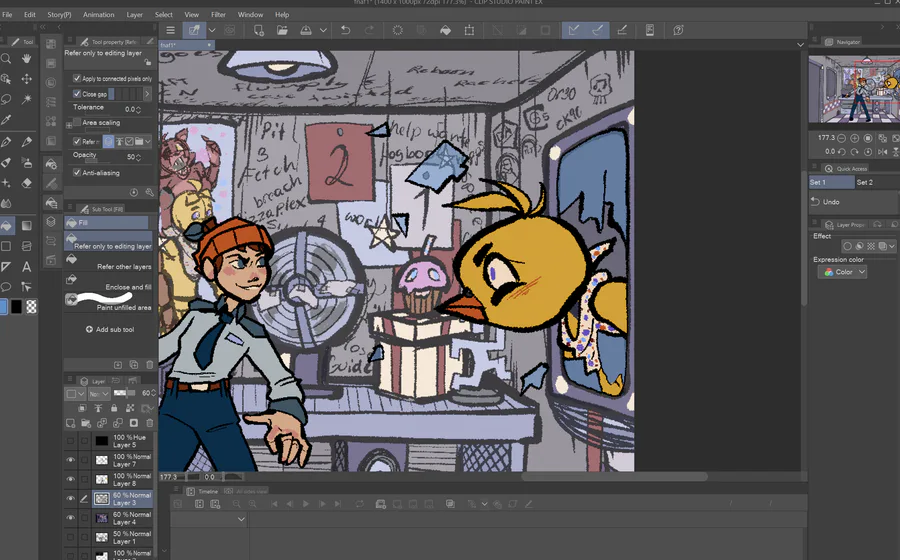900x560 pixels.
Task: Select the Hand move tool
Action: pos(26,59)
